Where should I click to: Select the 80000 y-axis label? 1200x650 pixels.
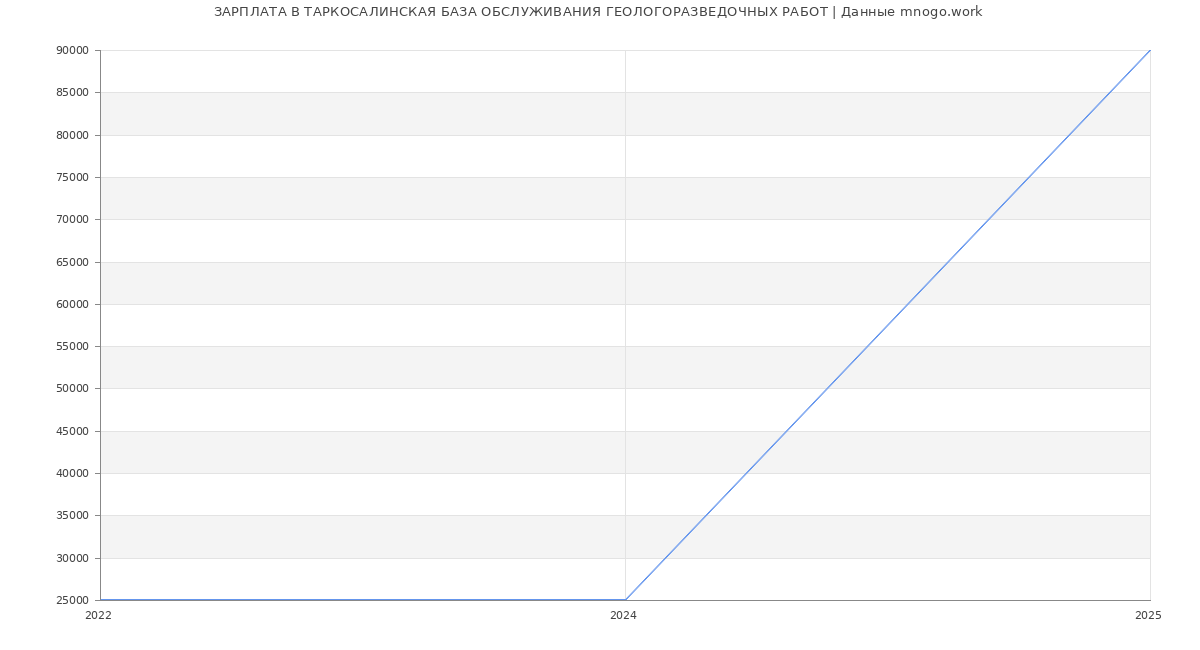72,135
